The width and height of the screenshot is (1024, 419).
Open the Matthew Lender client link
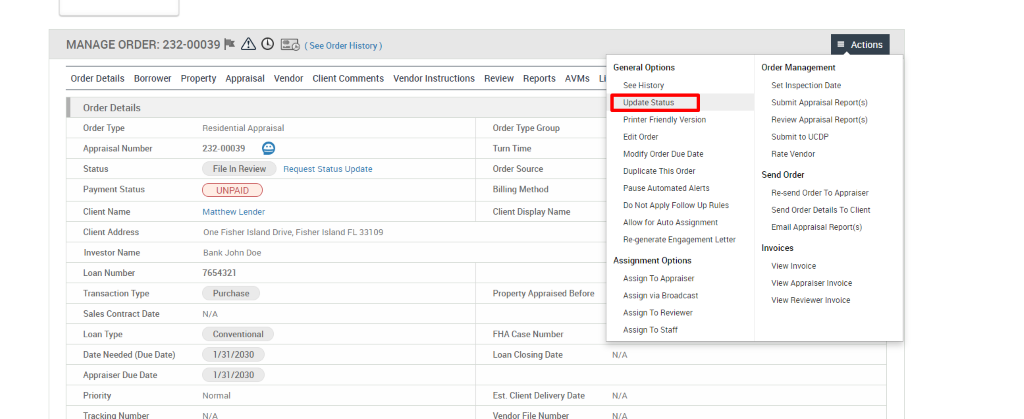(x=234, y=212)
